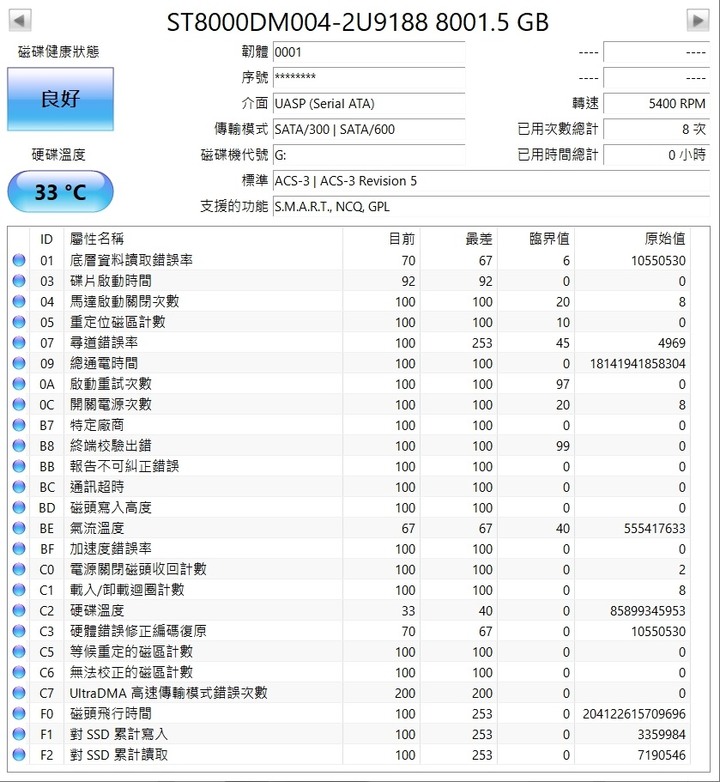Screen dimensions: 720x782
Task: Click the 最差 column header
Action: (459, 239)
